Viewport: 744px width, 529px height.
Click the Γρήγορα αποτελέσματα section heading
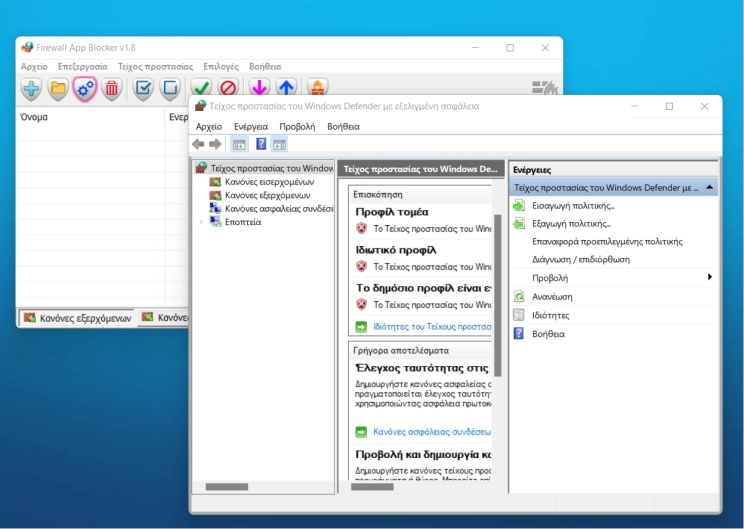pos(401,350)
